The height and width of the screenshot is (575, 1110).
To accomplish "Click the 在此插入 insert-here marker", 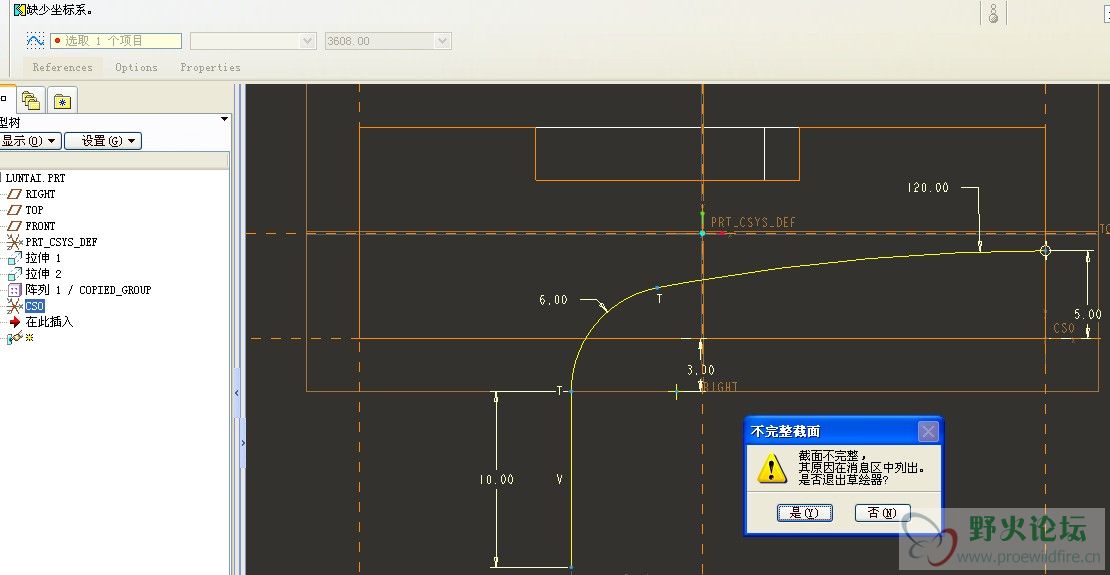I will (49, 322).
